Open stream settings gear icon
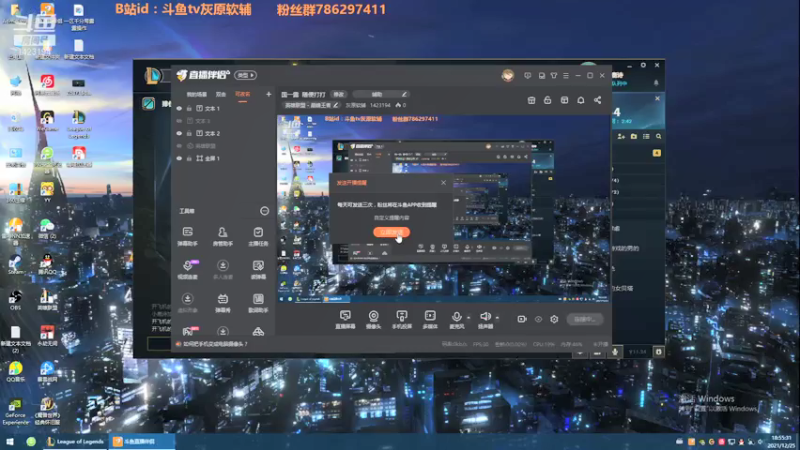The width and height of the screenshot is (800, 450). pyautogui.click(x=554, y=319)
